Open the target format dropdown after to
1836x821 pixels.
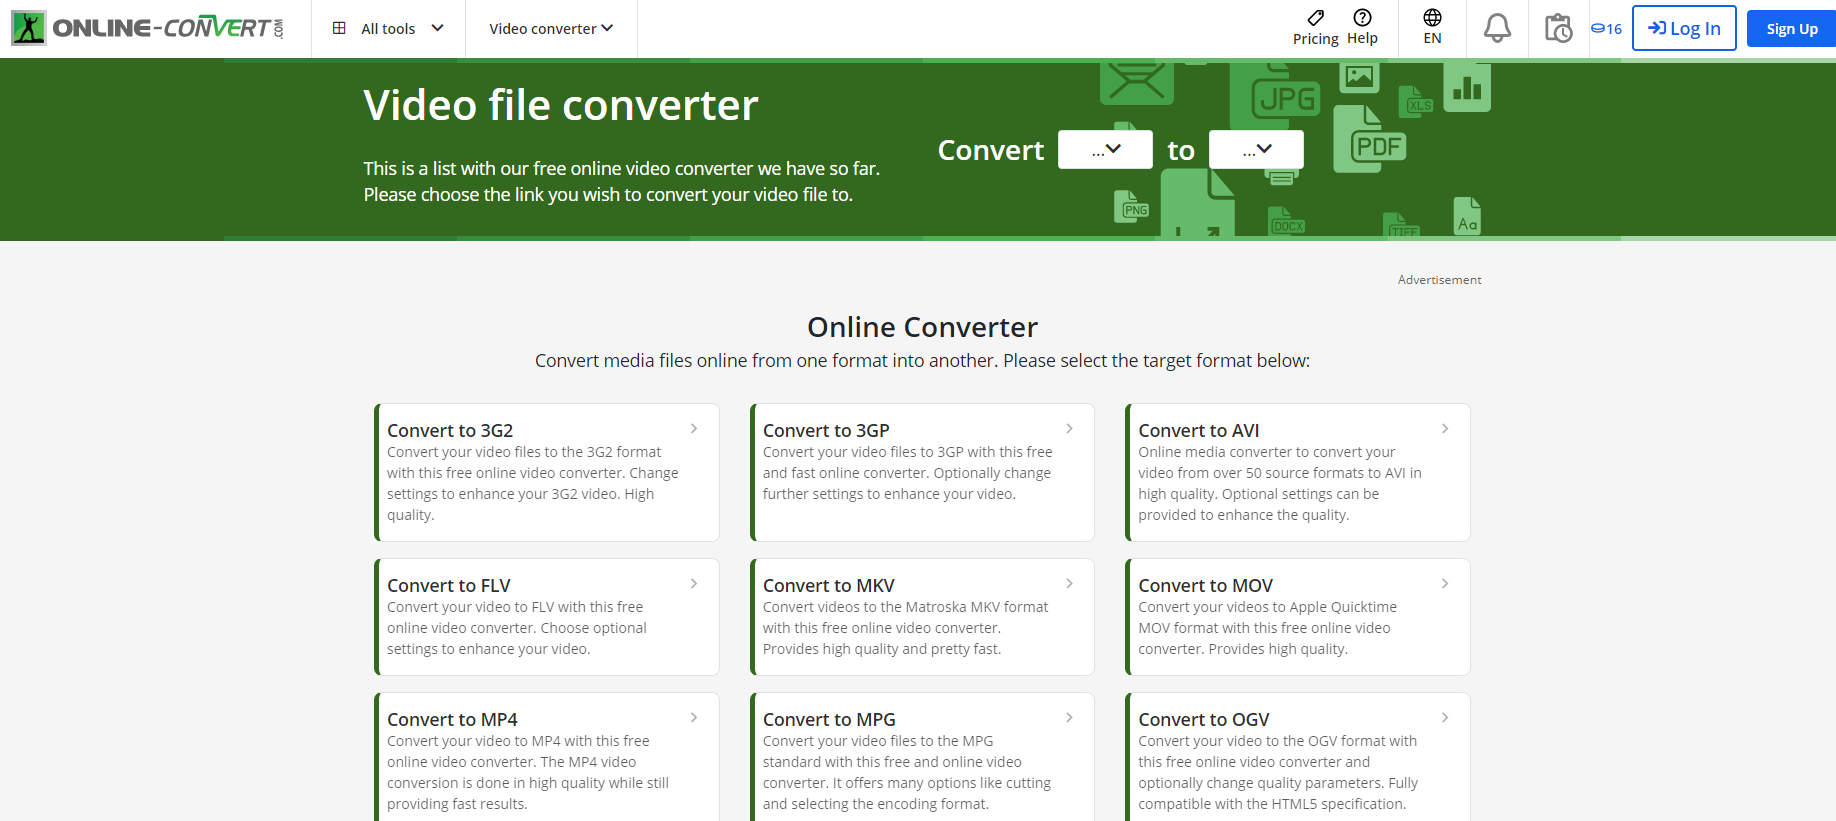pos(1256,150)
